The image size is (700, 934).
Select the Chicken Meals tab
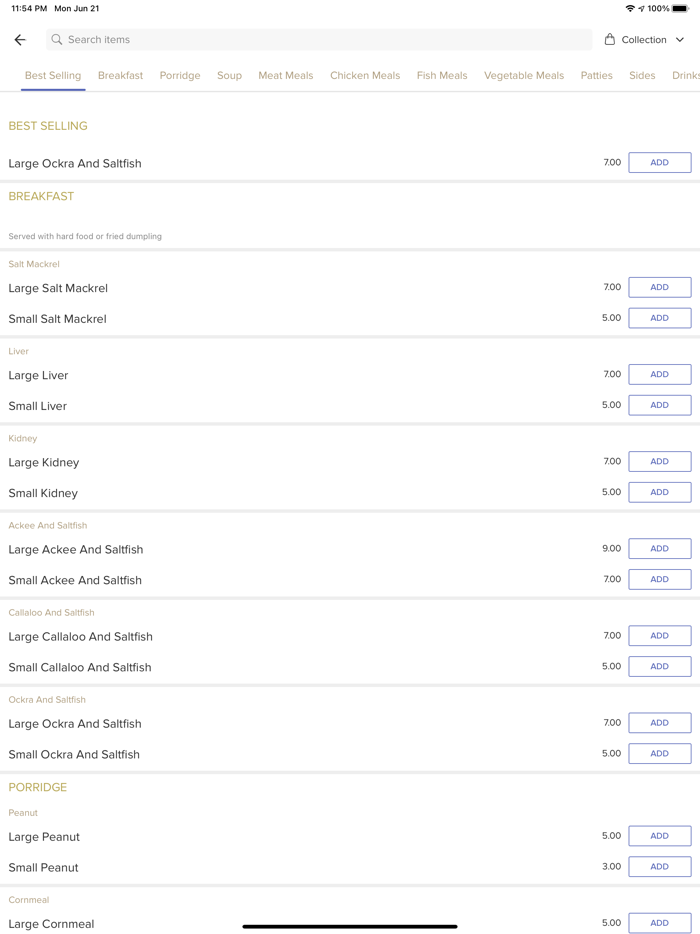click(x=365, y=76)
